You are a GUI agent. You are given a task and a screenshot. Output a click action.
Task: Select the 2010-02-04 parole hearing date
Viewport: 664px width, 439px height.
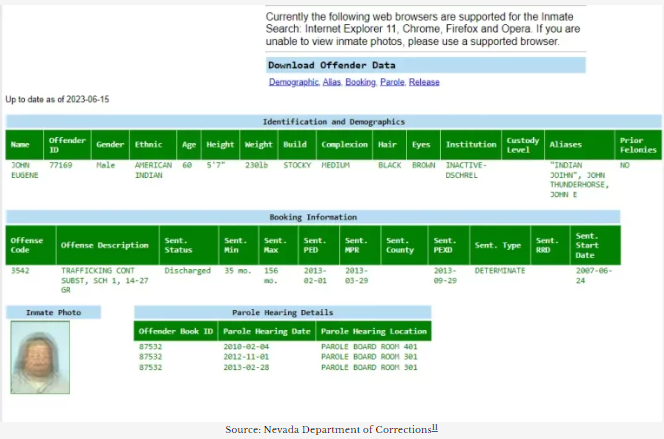pos(246,346)
